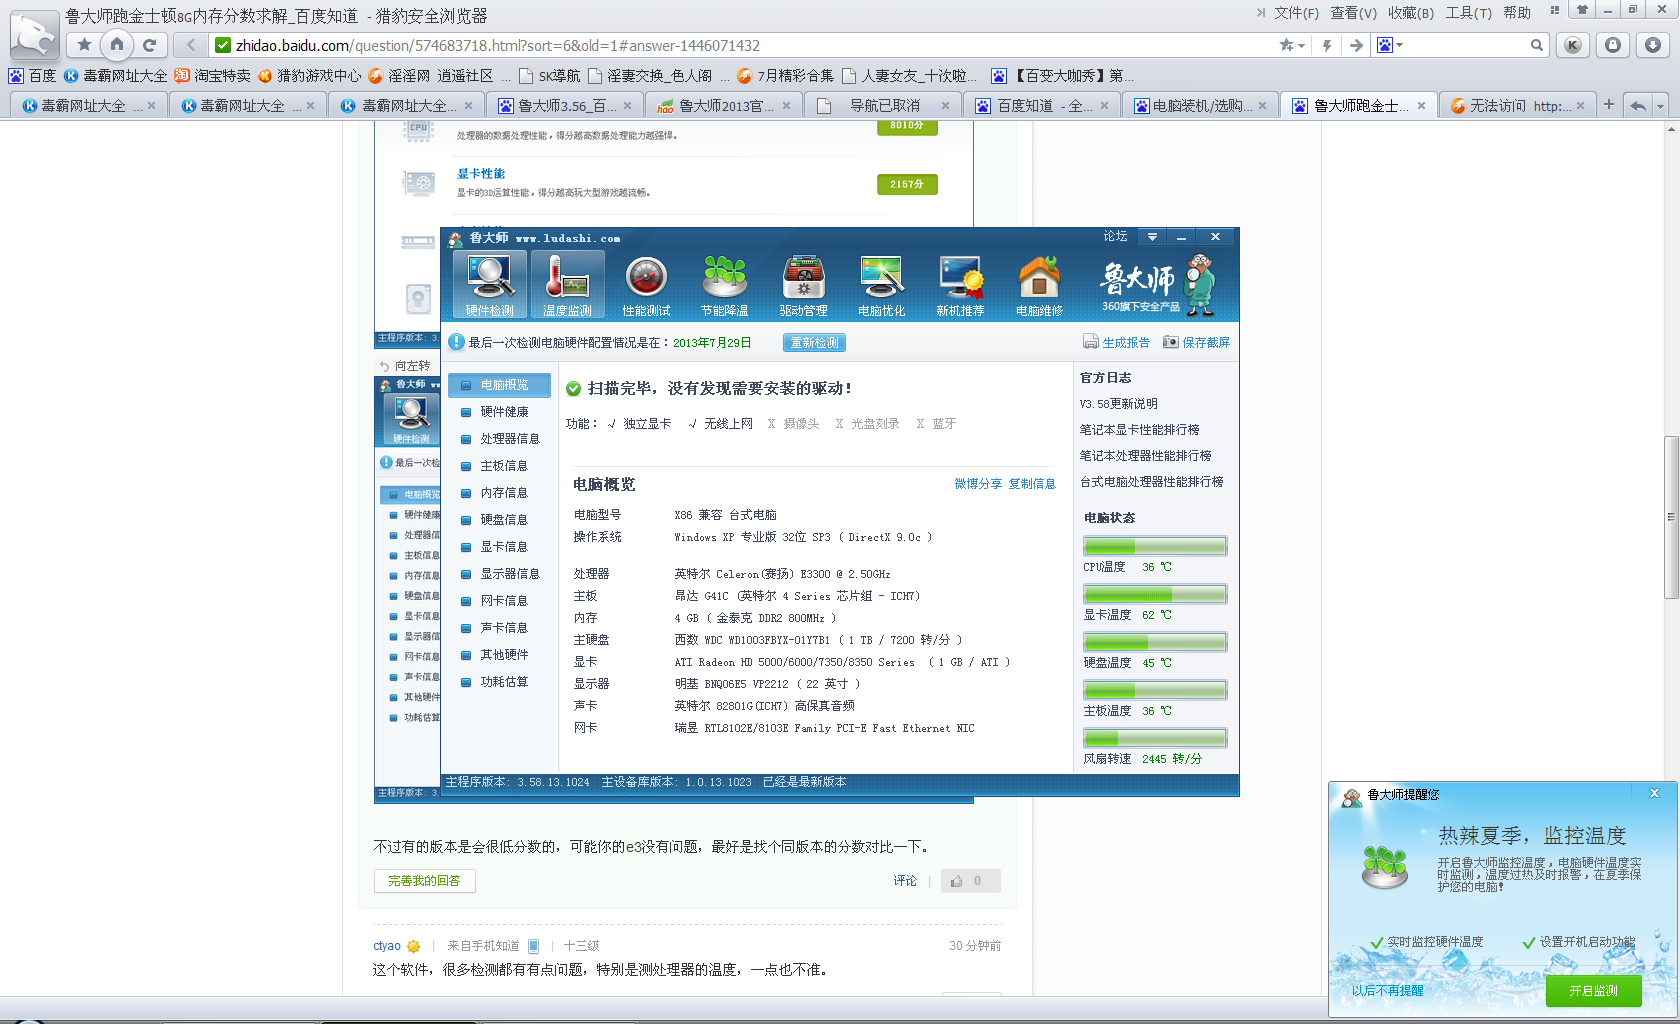This screenshot has width=1680, height=1024.
Task: Open V3.58更新说明 log link
Action: coord(1118,404)
